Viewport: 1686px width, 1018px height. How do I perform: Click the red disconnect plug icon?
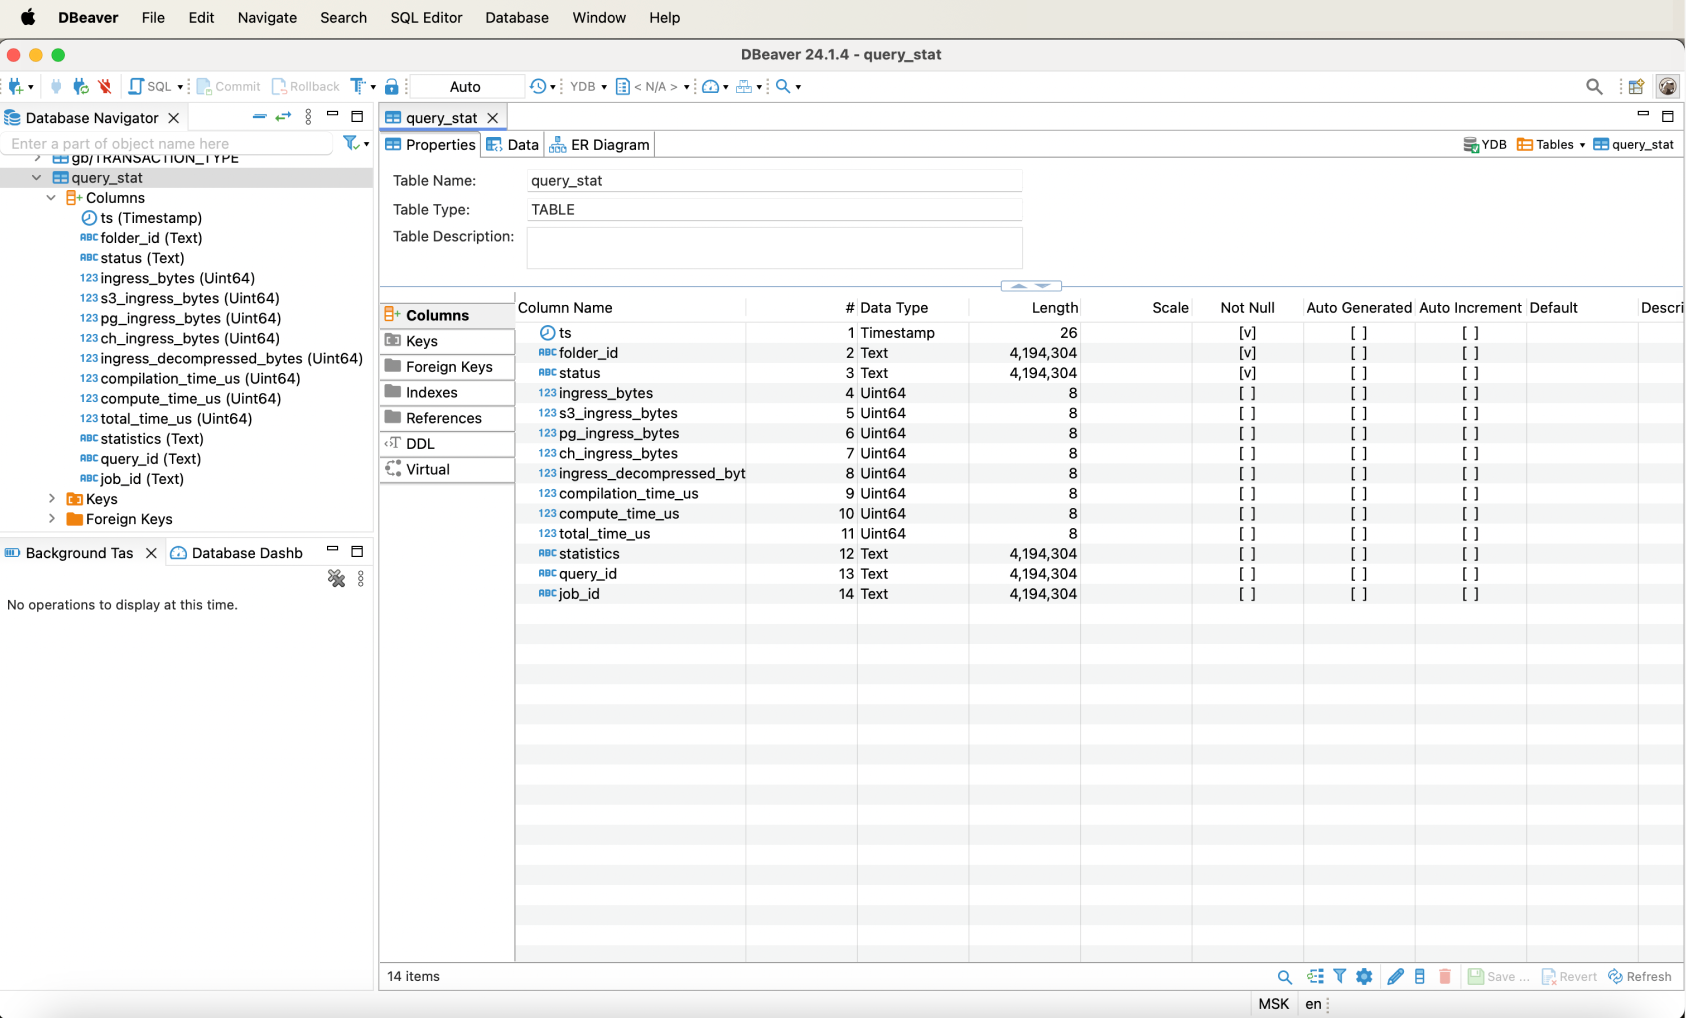pyautogui.click(x=104, y=87)
